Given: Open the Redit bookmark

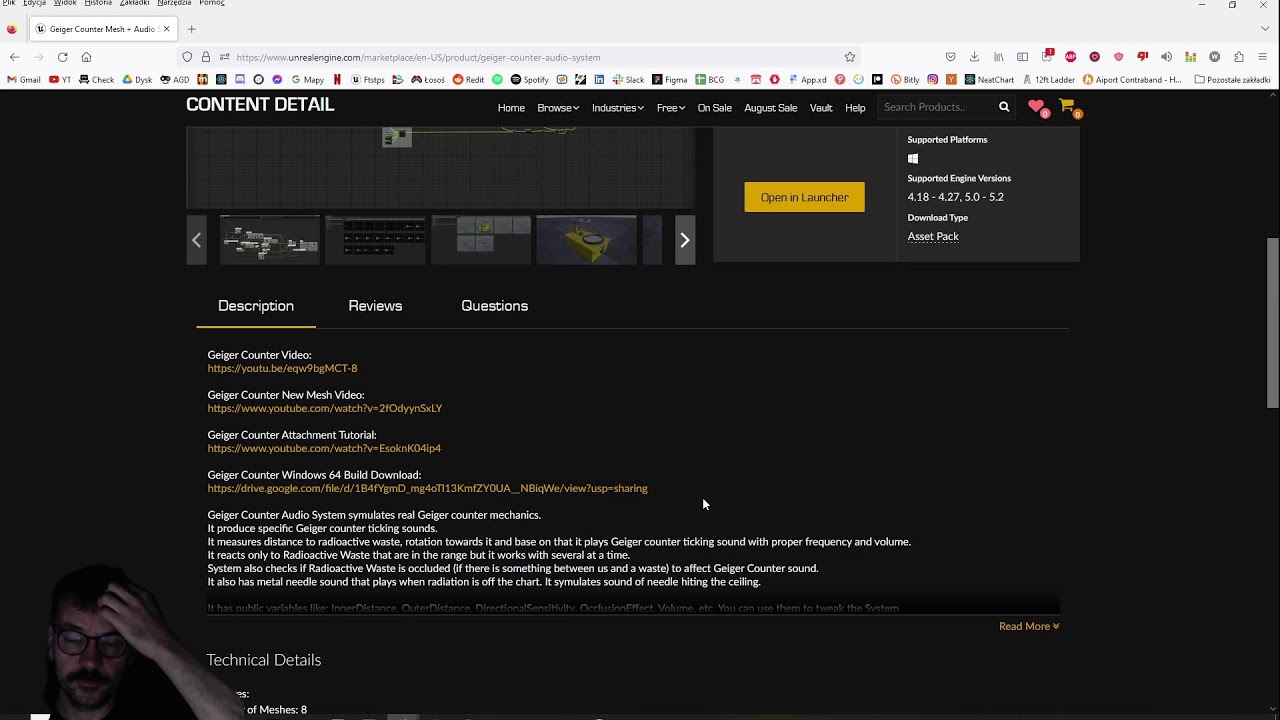Looking at the screenshot, I should (468, 80).
